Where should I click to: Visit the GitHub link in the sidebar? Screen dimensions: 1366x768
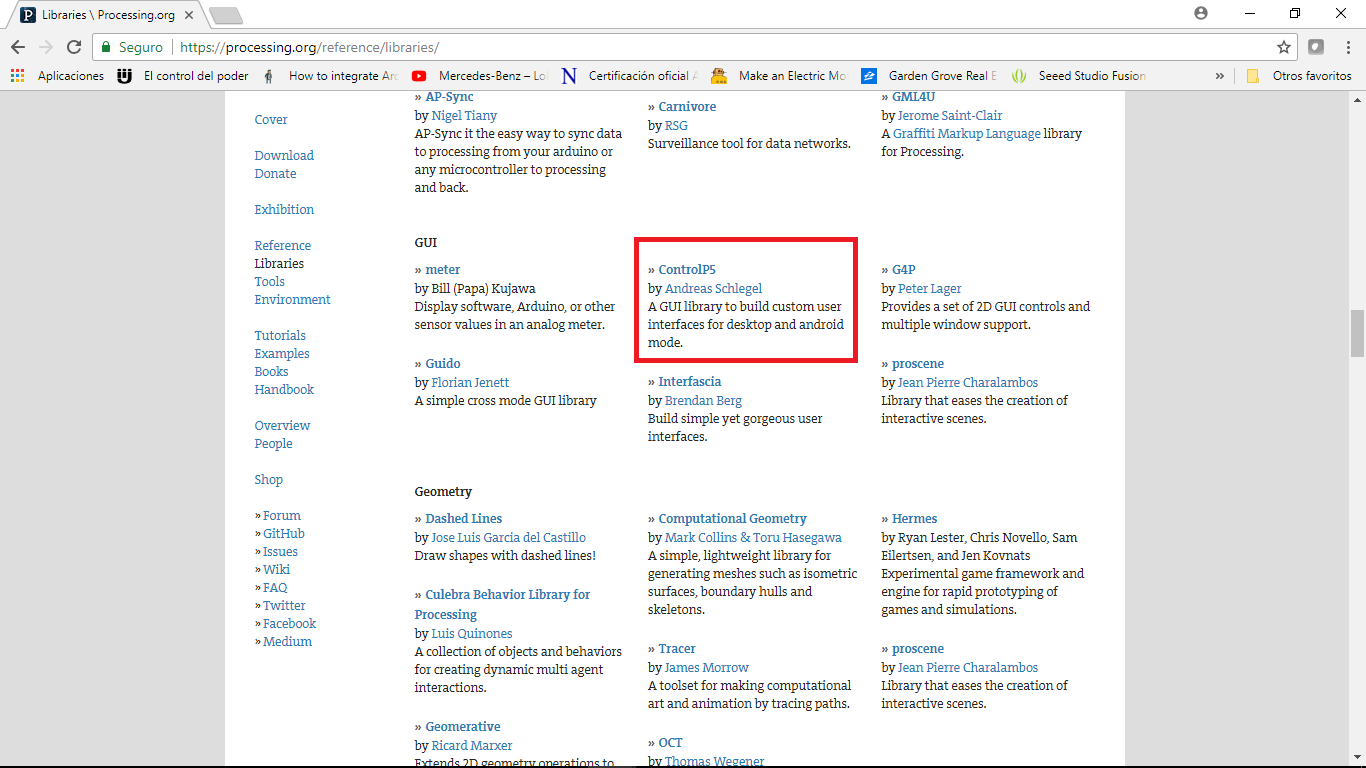click(x=284, y=534)
